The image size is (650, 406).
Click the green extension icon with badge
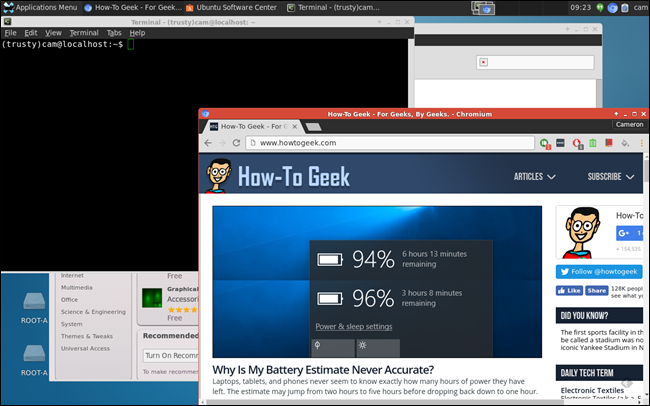(x=545, y=143)
